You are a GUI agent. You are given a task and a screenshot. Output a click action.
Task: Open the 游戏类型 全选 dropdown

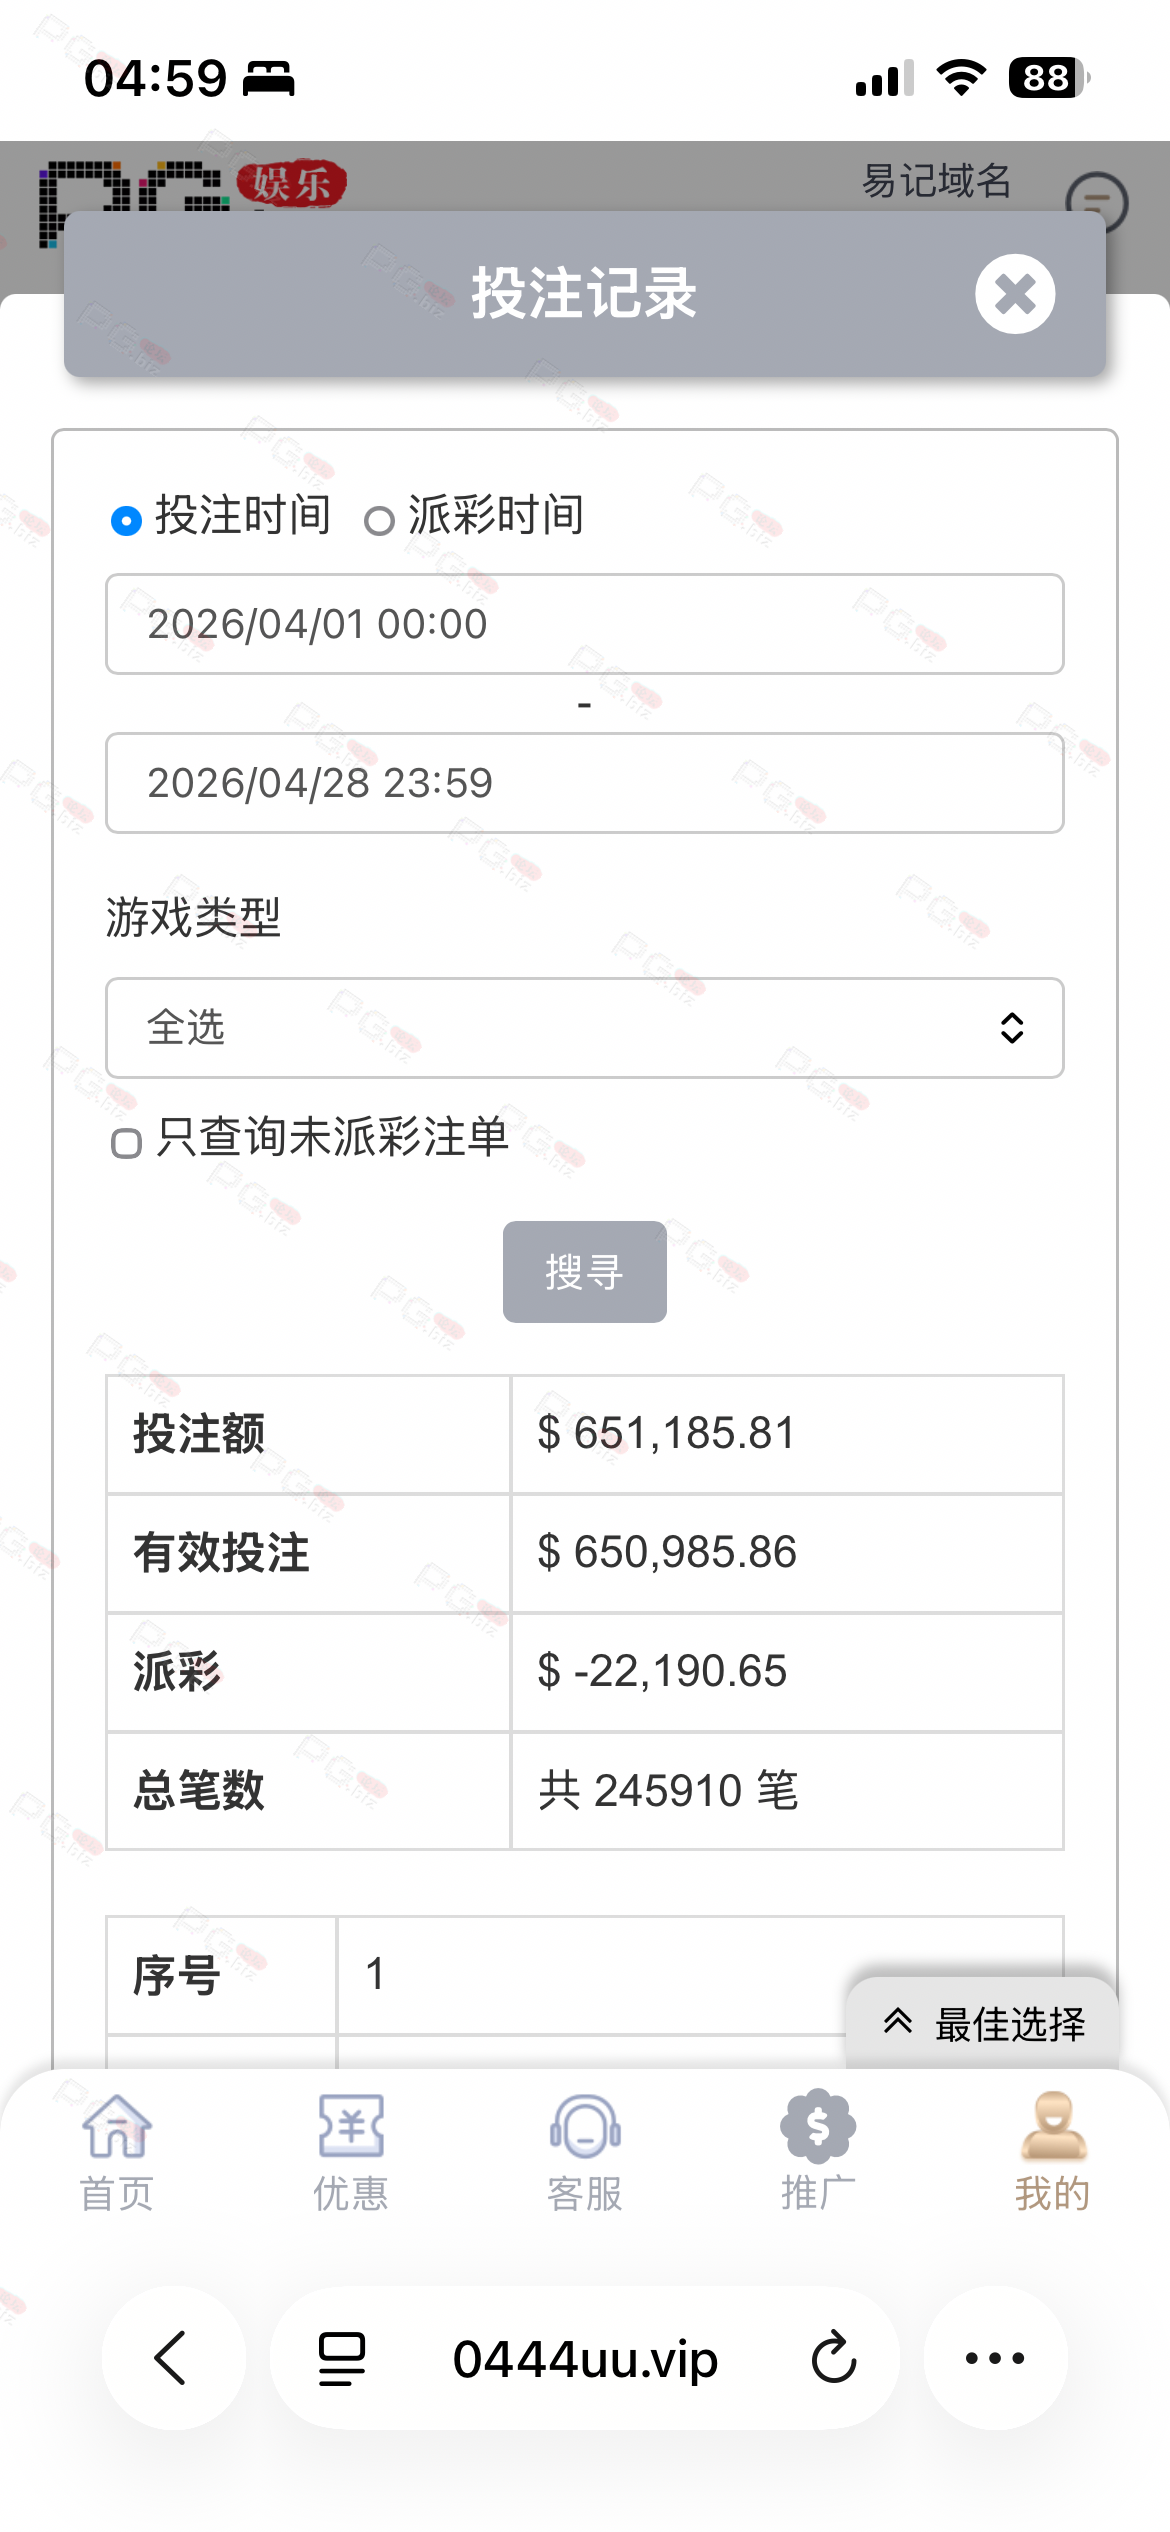[x=585, y=1028]
